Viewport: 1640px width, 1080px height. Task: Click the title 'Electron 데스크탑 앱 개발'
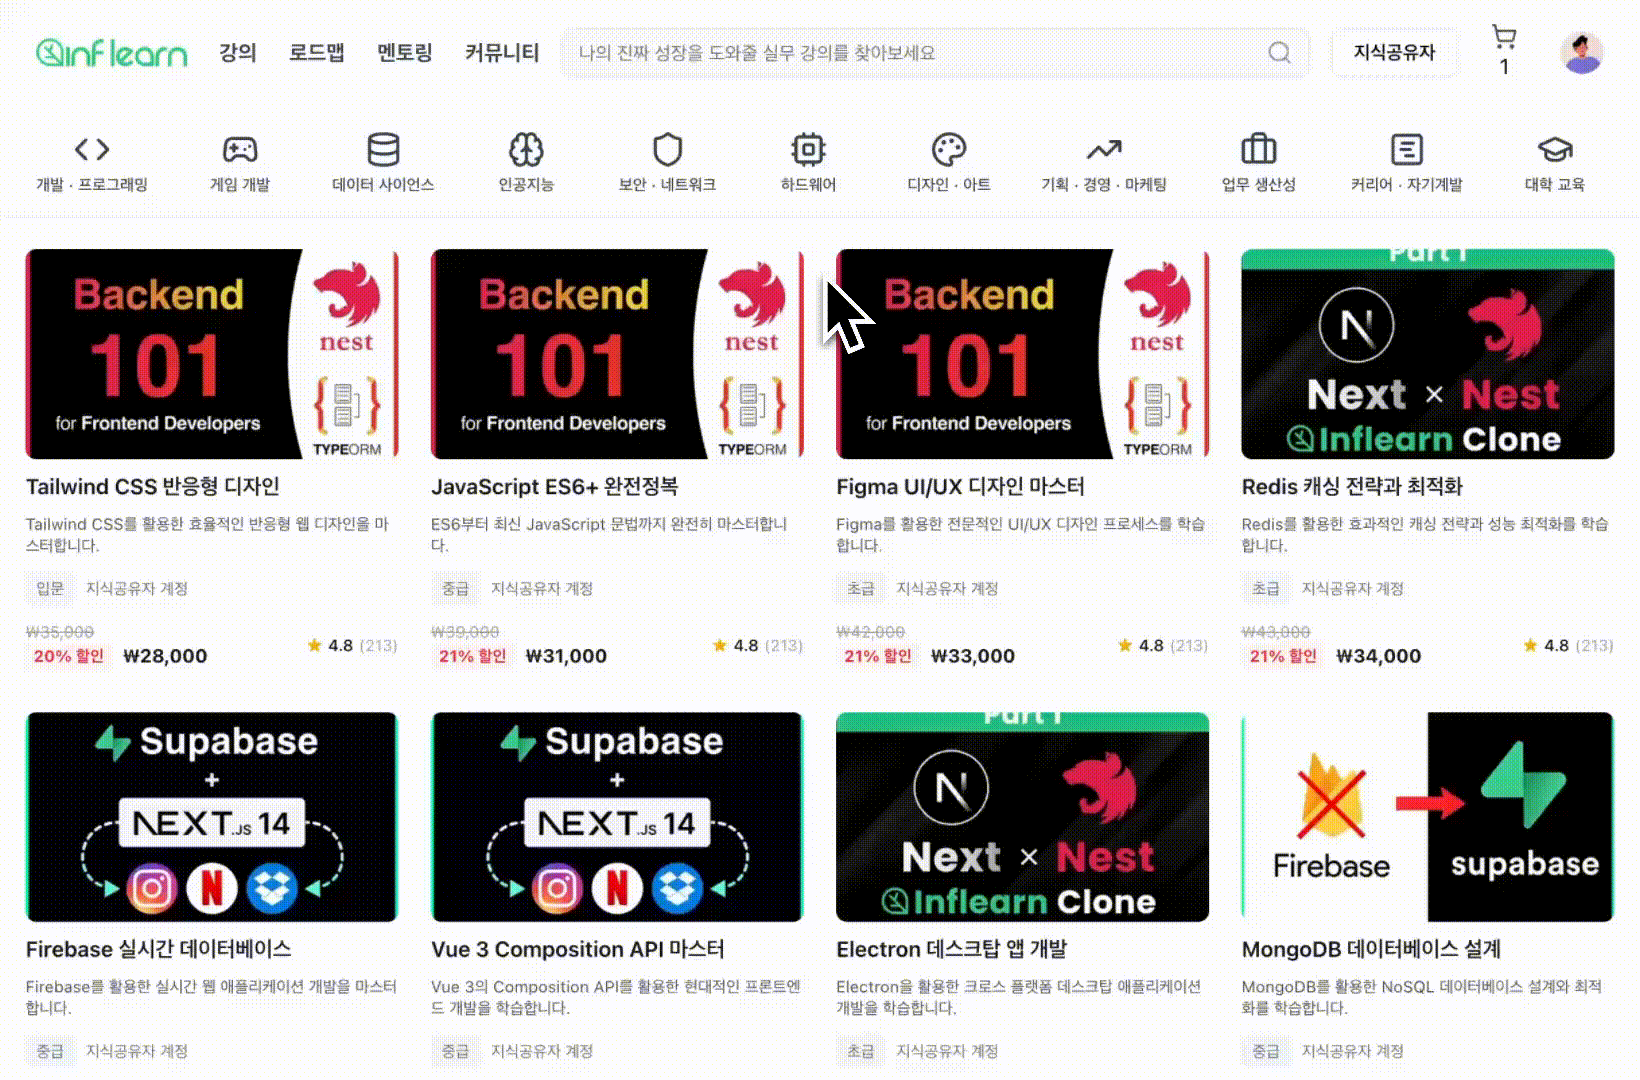click(x=952, y=950)
